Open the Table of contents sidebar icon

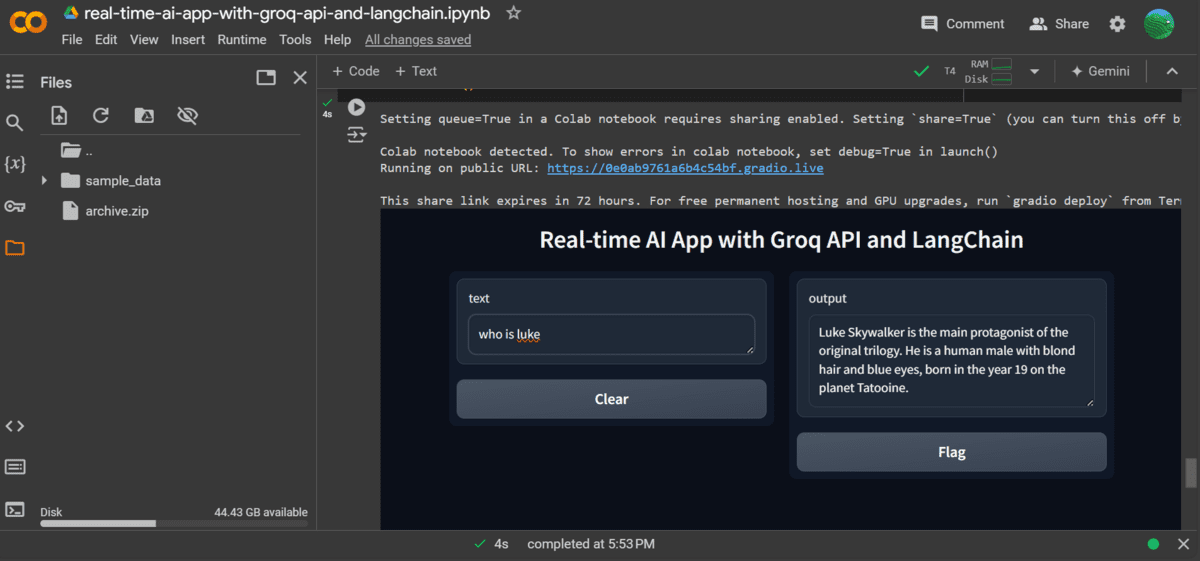click(x=14, y=81)
